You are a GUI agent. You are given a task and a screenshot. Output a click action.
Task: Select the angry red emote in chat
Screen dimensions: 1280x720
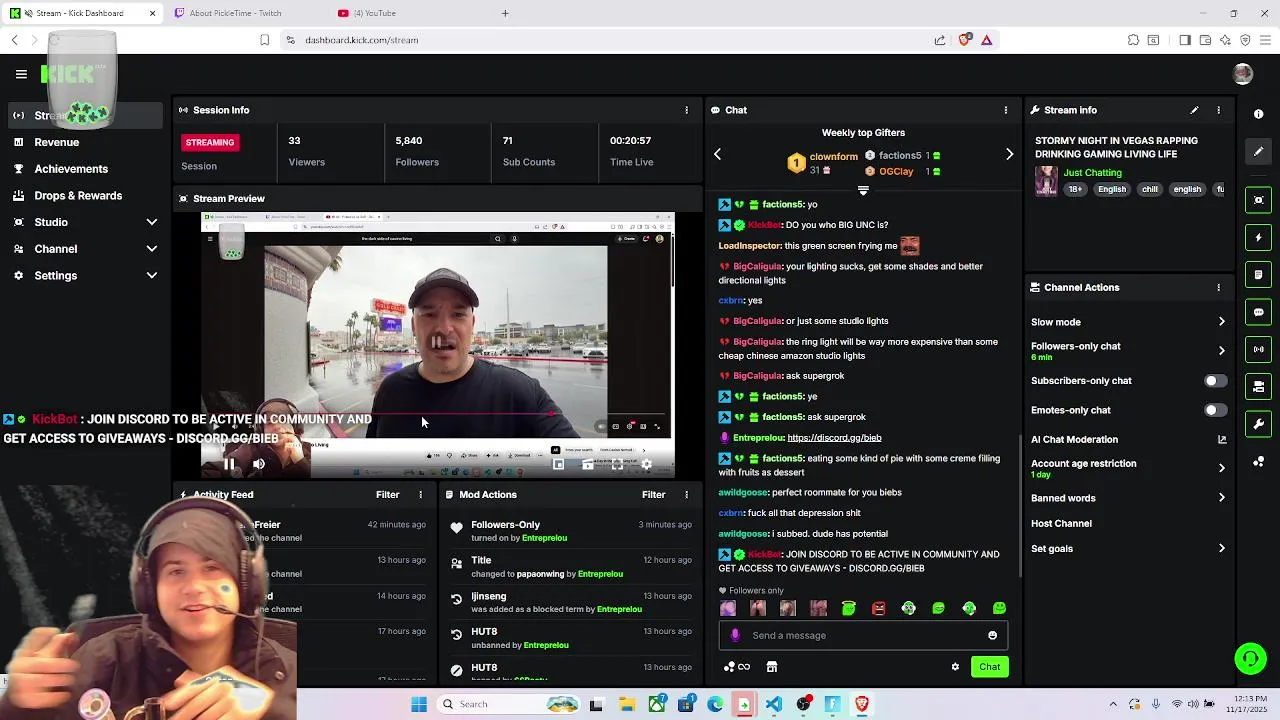[x=878, y=608]
